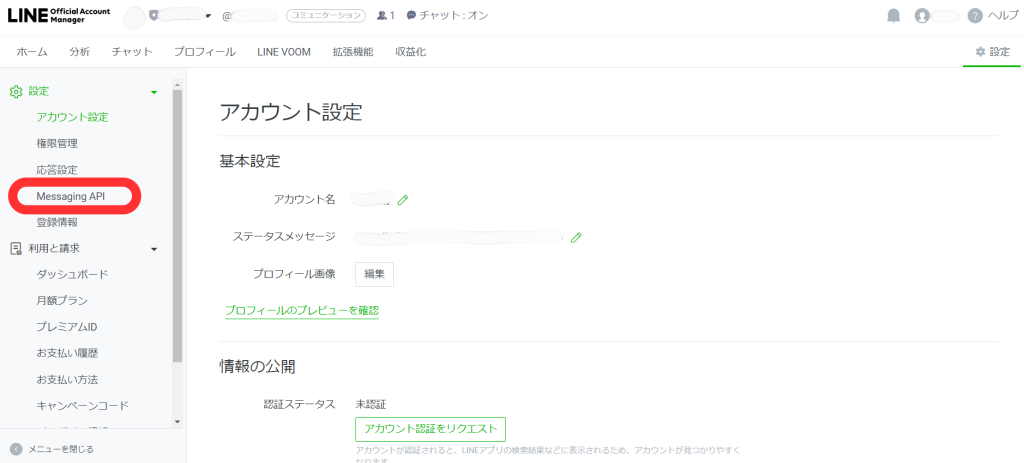The image size is (1024, 463).
Task: Click the アカウント設定 page heading
Action: (x=291, y=112)
